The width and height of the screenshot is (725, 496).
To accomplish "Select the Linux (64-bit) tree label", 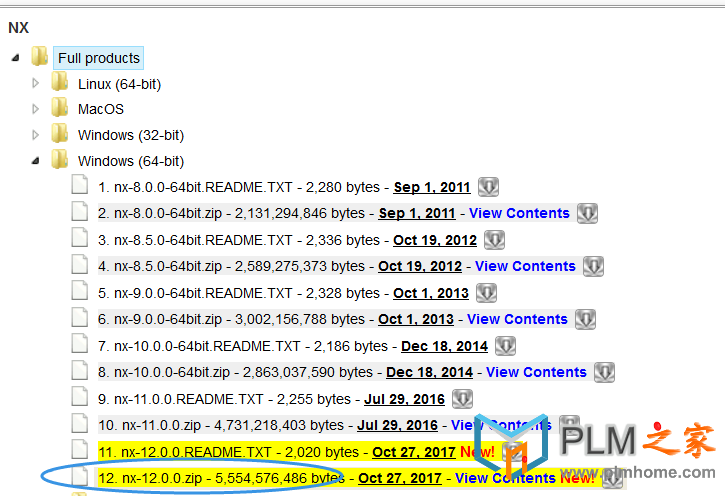I will tap(119, 84).
